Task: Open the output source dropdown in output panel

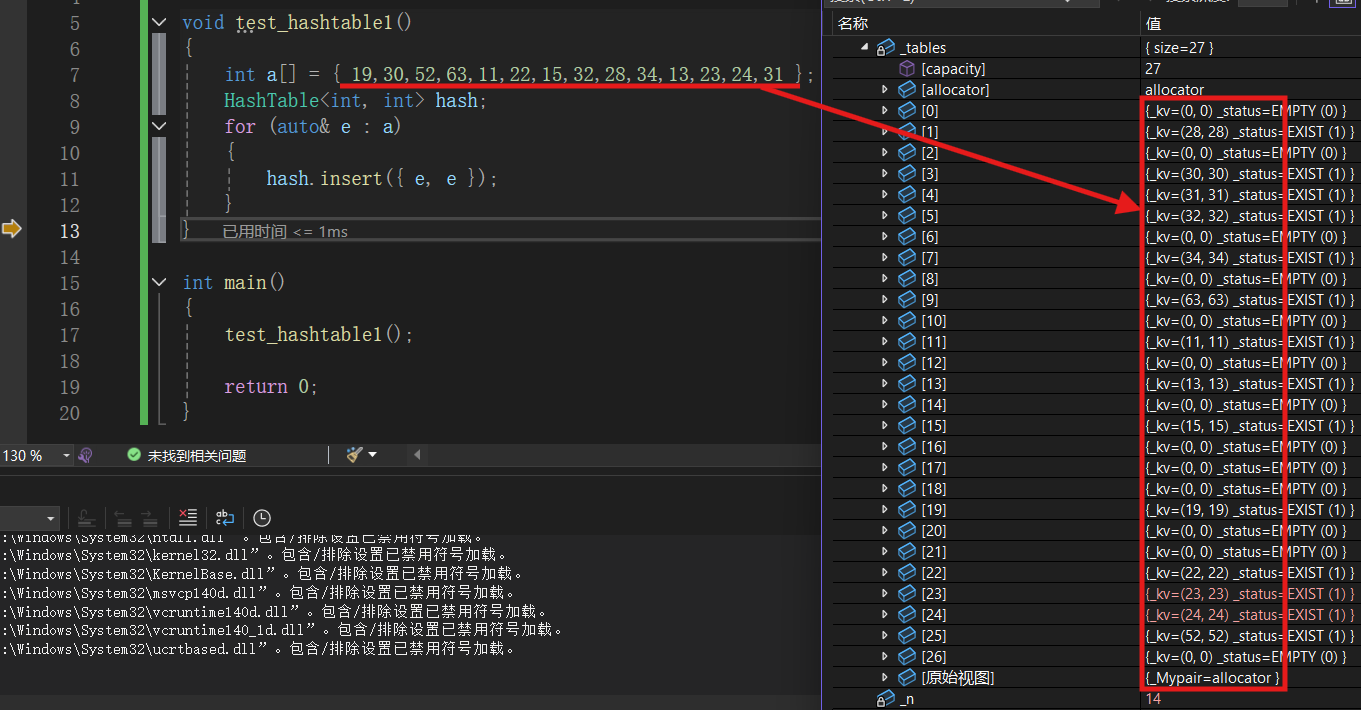Action: tap(51, 518)
